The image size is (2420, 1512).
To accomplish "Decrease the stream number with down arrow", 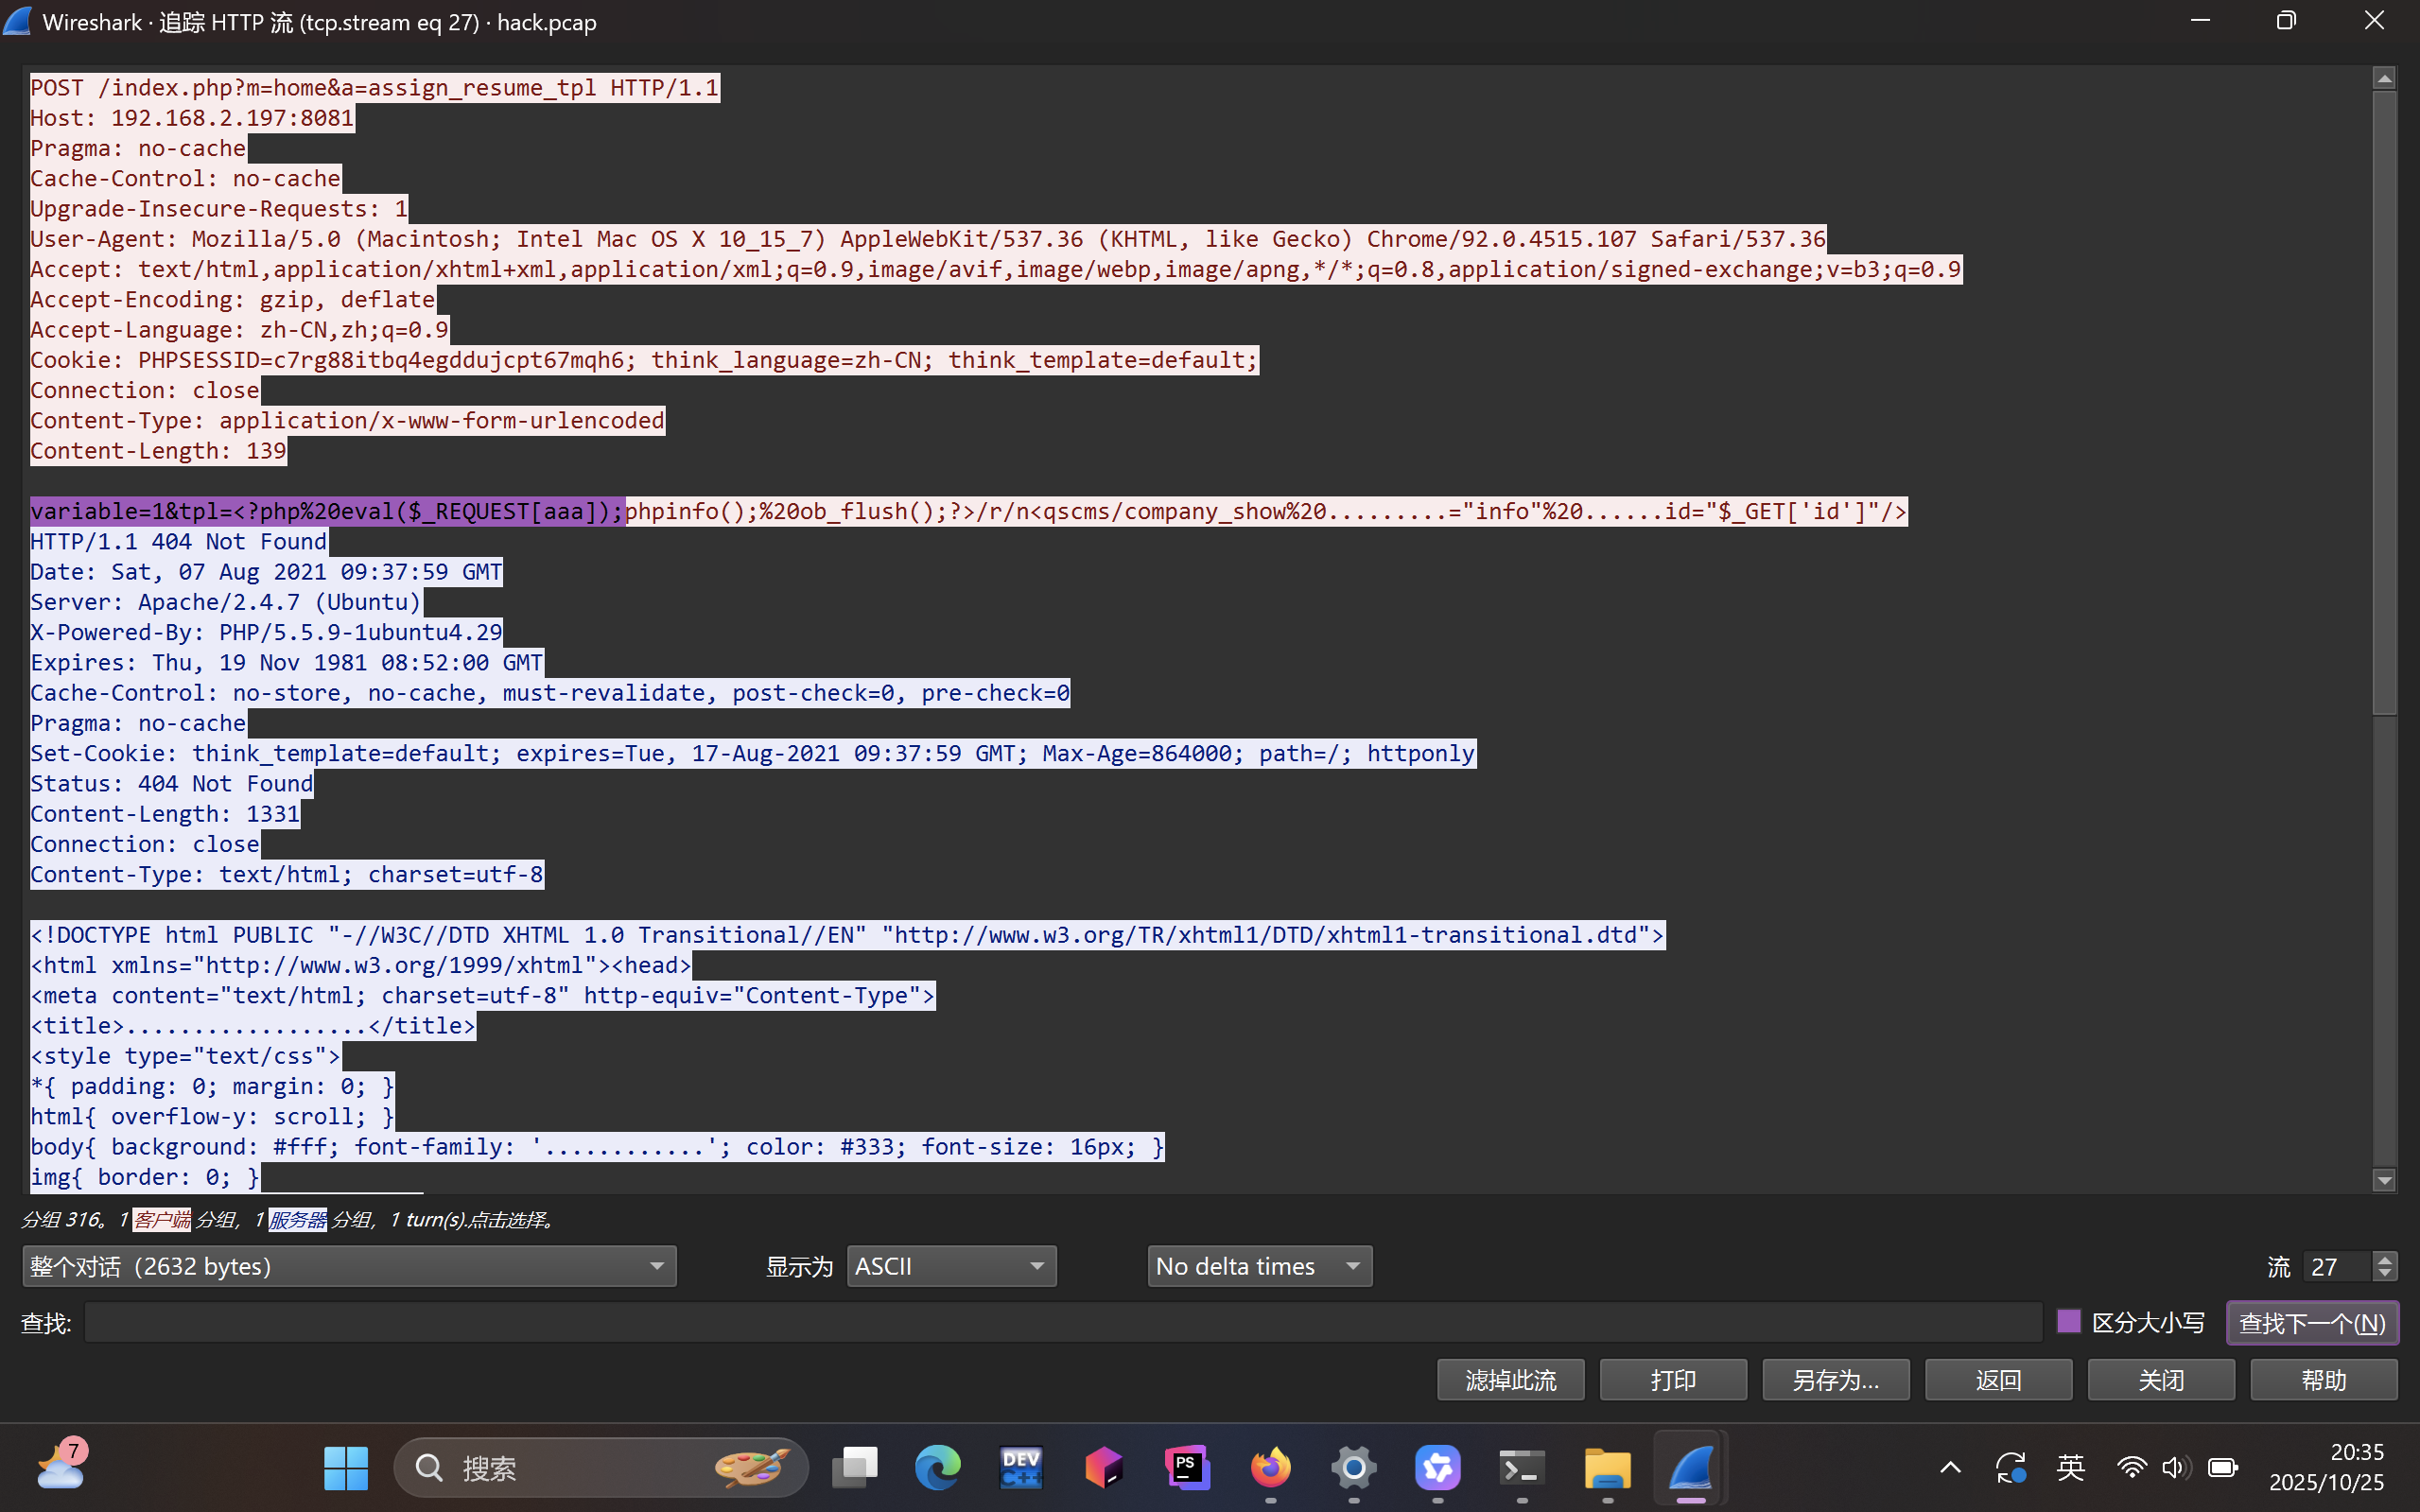I will 2385,1275.
